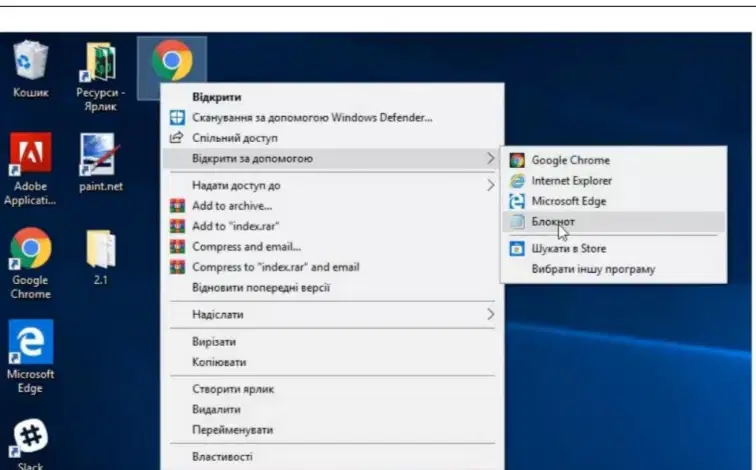
Task: Select Сканування за допомогою Windows Defender...
Action: (x=312, y=118)
